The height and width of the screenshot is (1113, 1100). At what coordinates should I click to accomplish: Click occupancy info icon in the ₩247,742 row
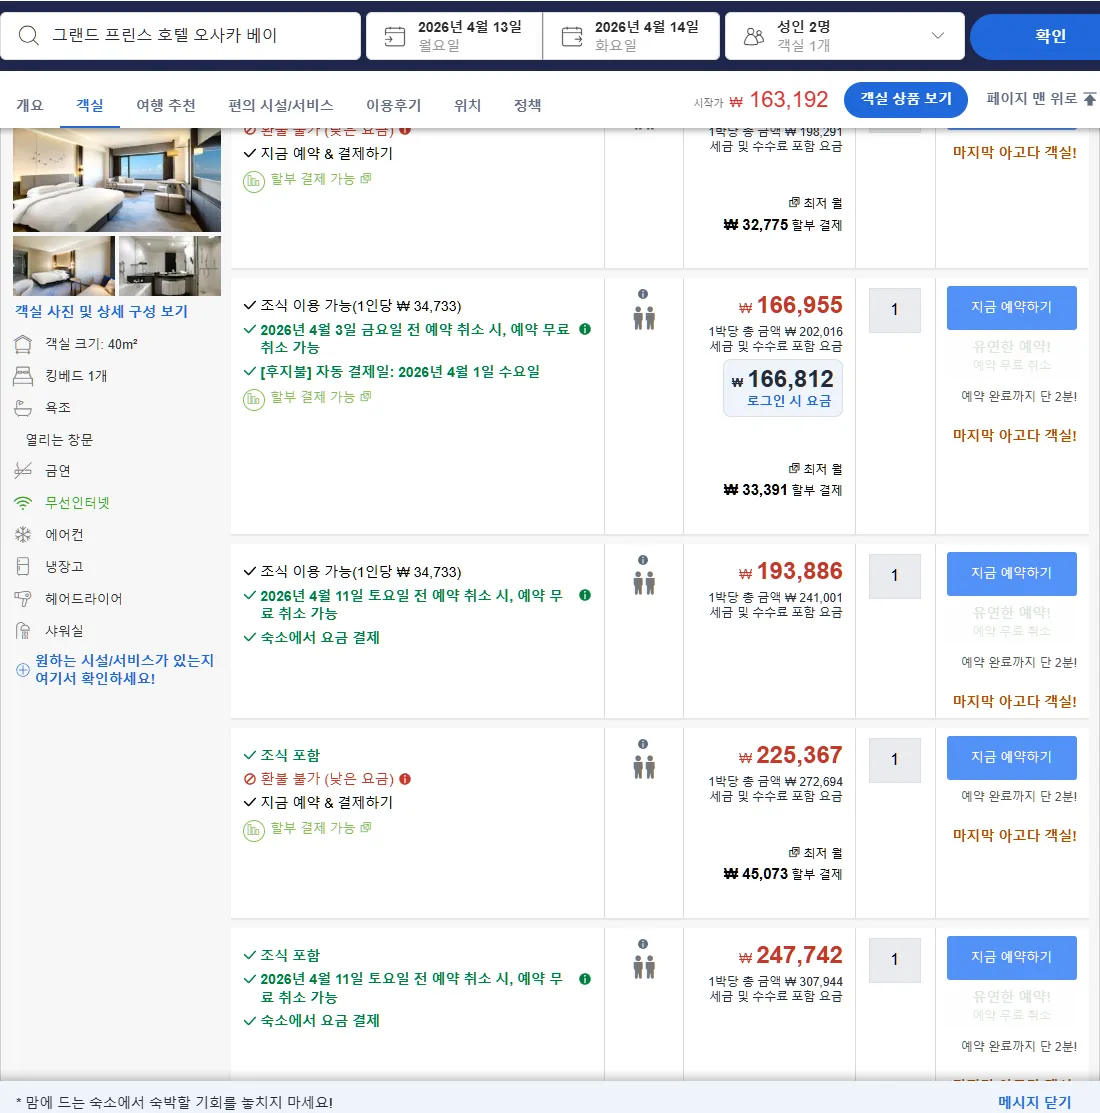point(643,944)
